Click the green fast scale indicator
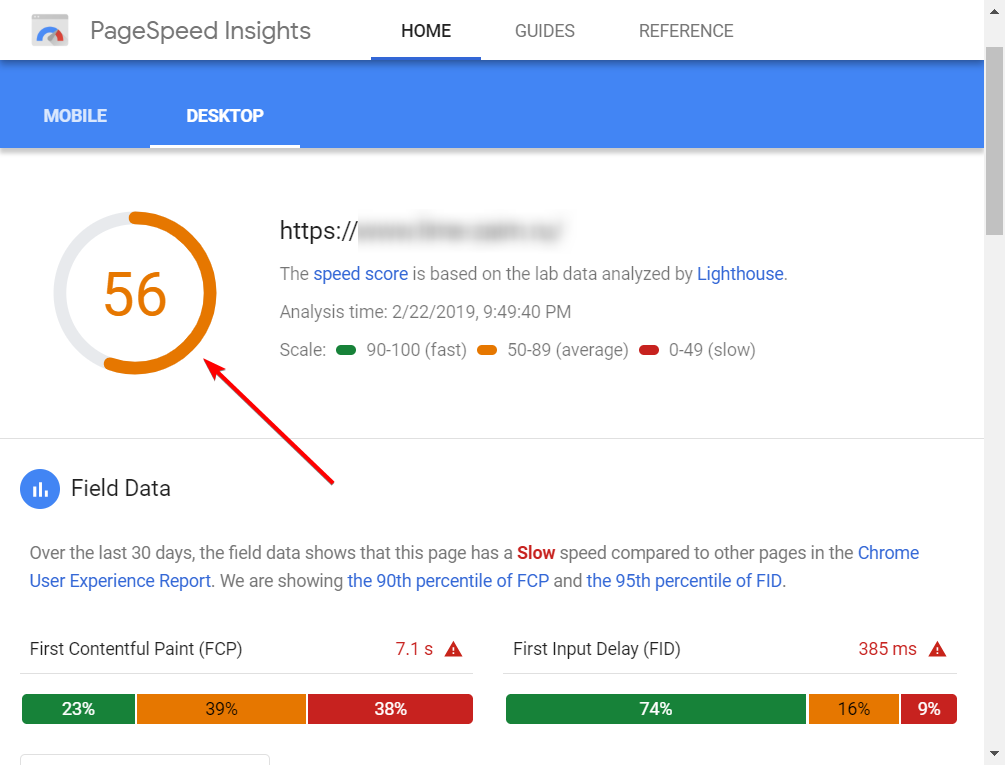Viewport: 1005px width, 765px height. (347, 350)
